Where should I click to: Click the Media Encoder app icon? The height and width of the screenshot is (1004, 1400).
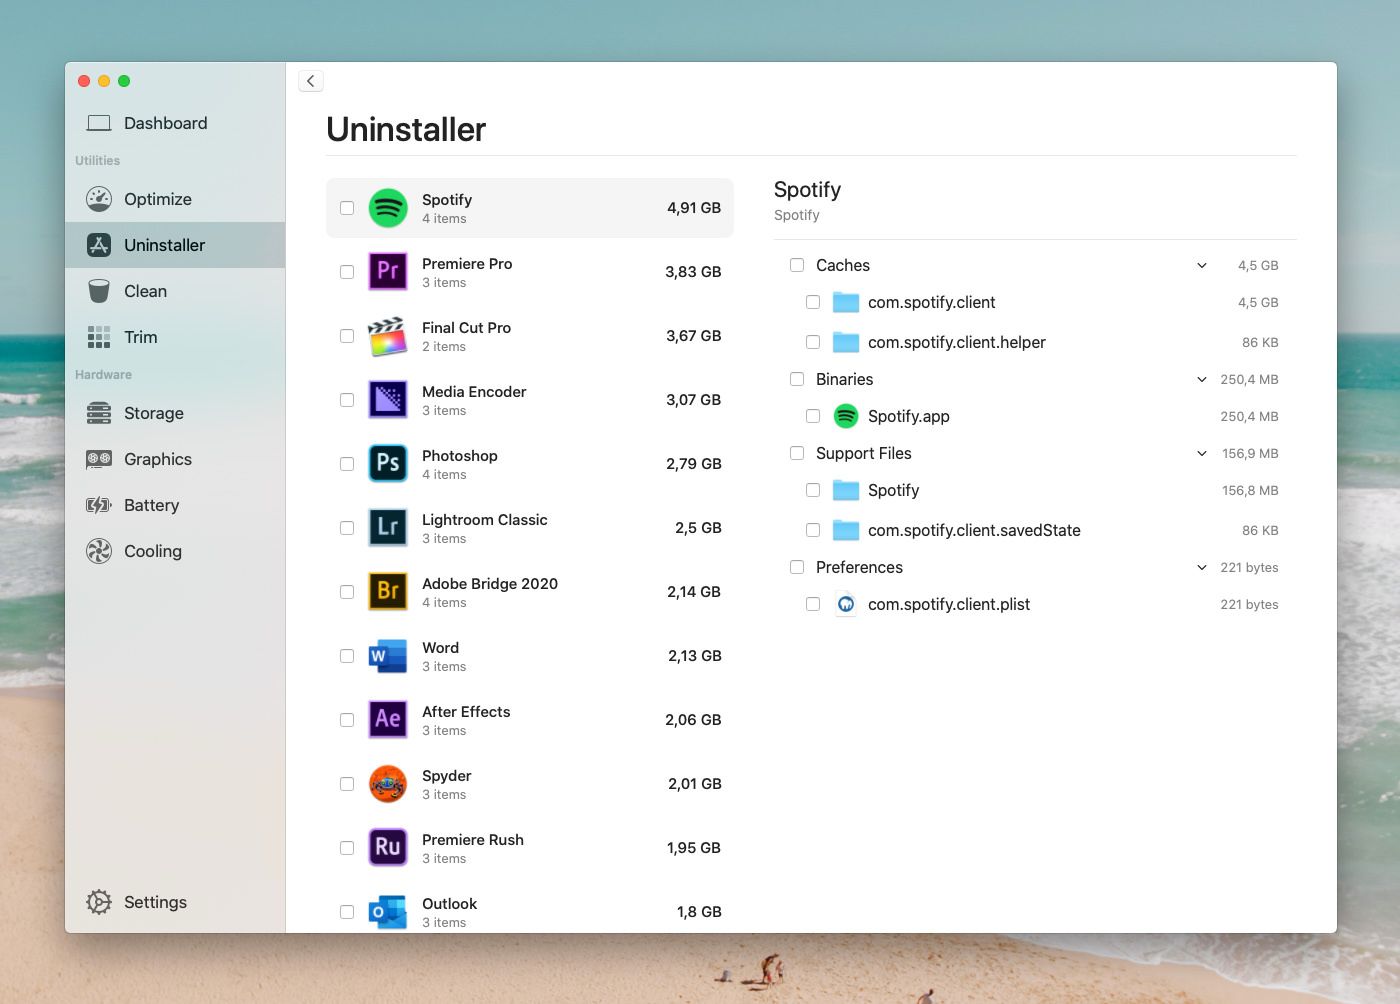click(x=388, y=400)
